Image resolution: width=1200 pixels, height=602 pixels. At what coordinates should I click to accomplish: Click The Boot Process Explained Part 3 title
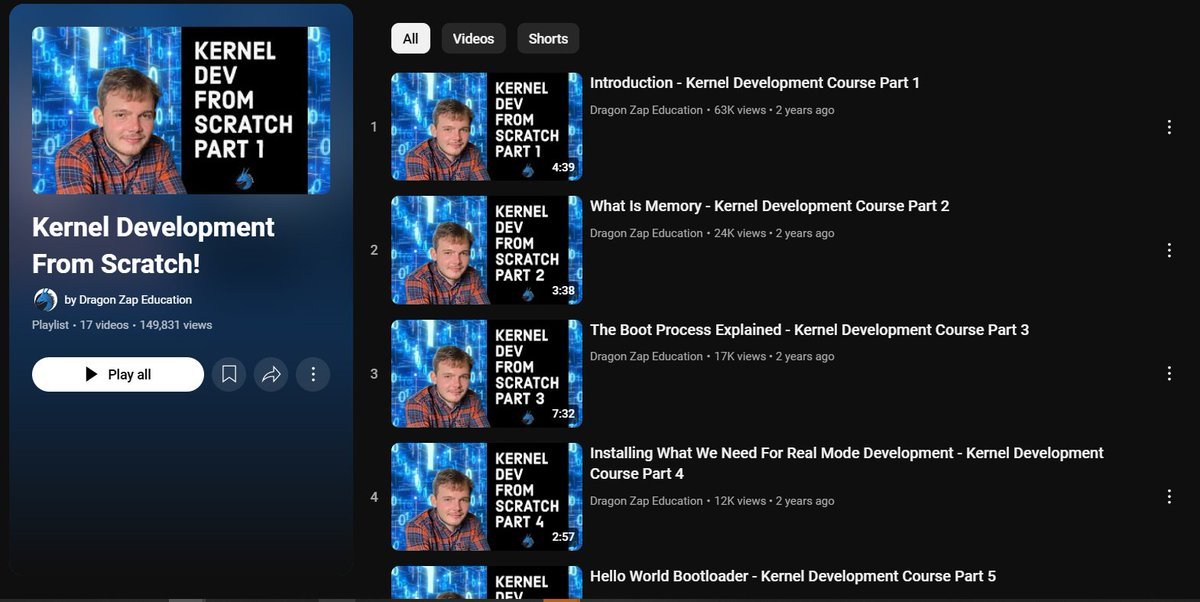click(x=809, y=330)
